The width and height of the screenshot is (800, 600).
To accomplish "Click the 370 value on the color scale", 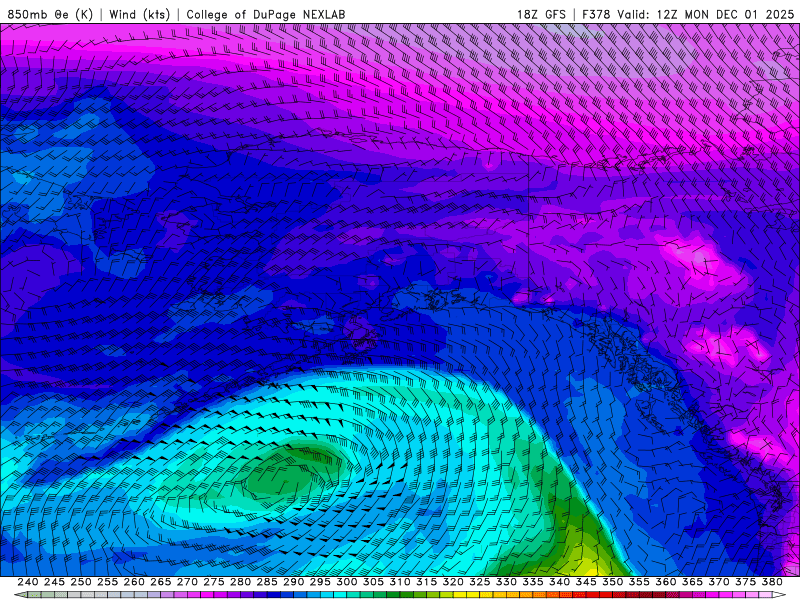I will point(718,582).
